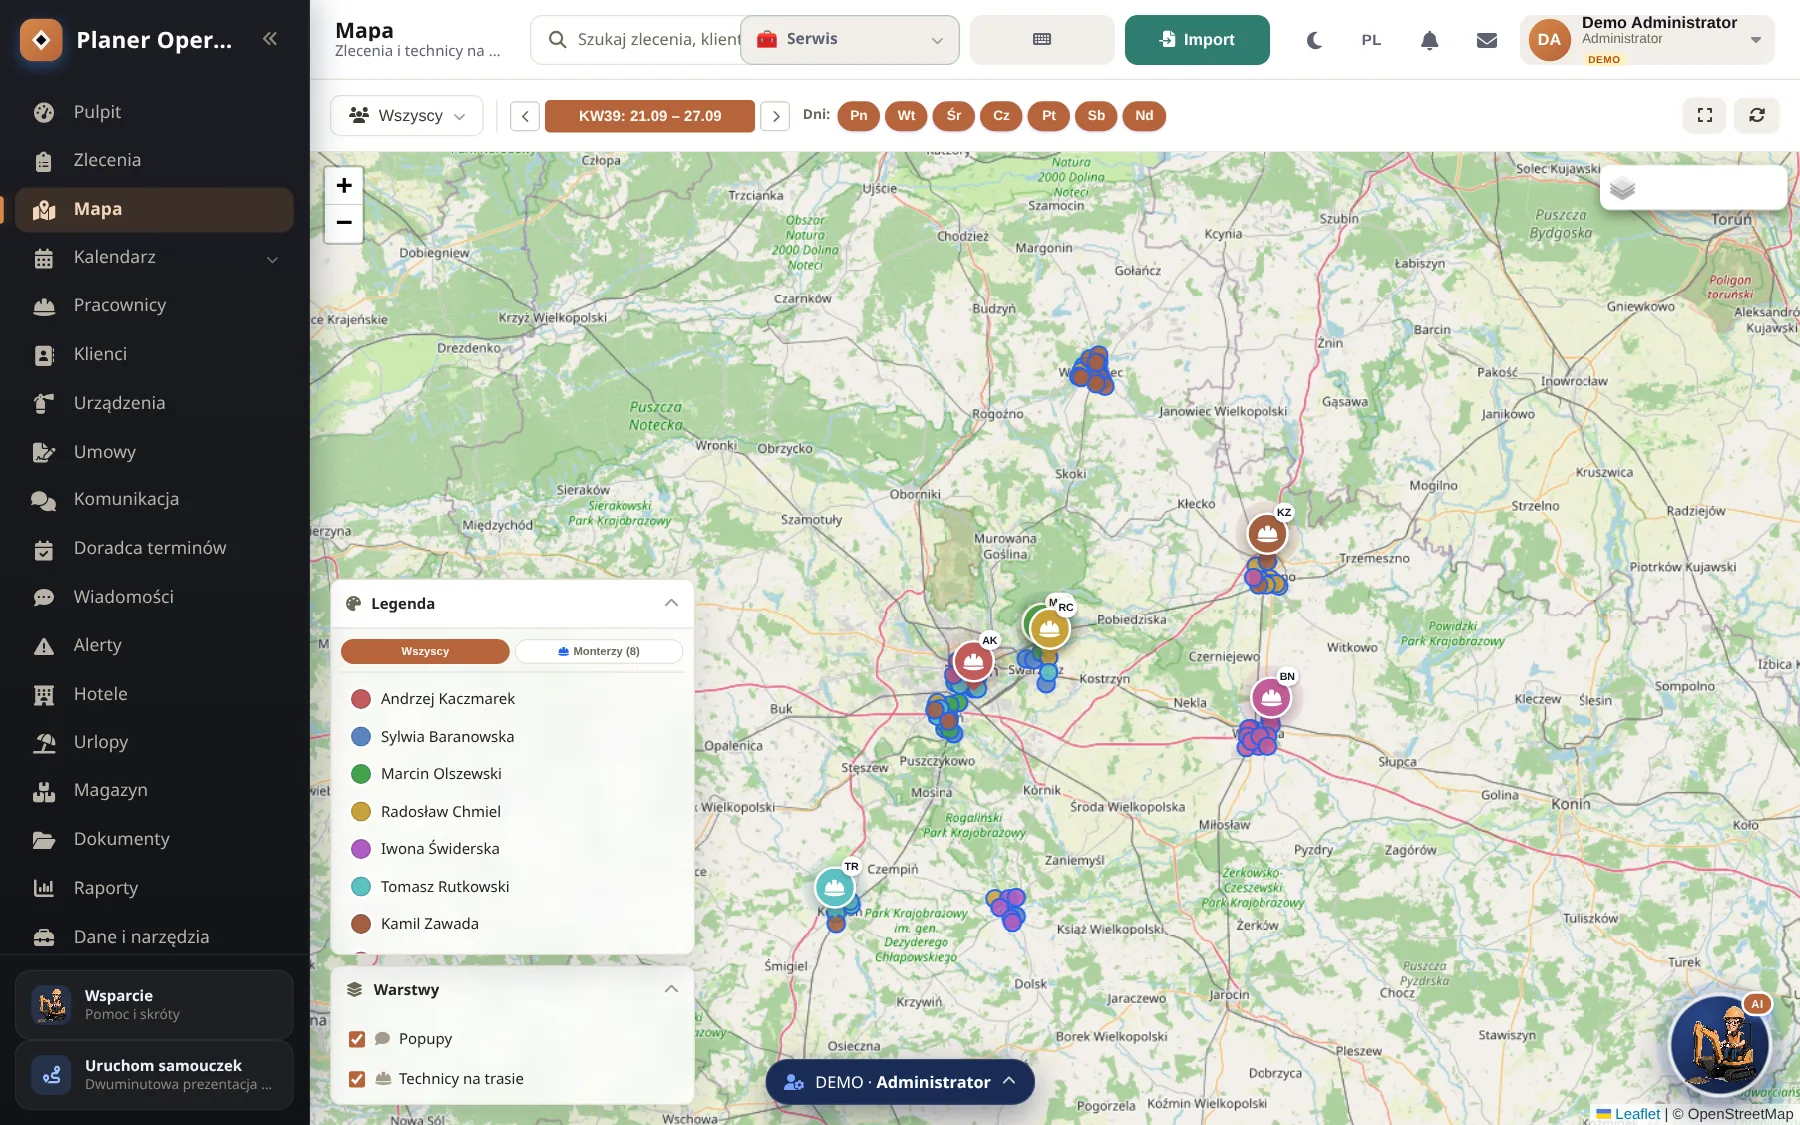Click the Import button
1800x1125 pixels.
[1197, 40]
